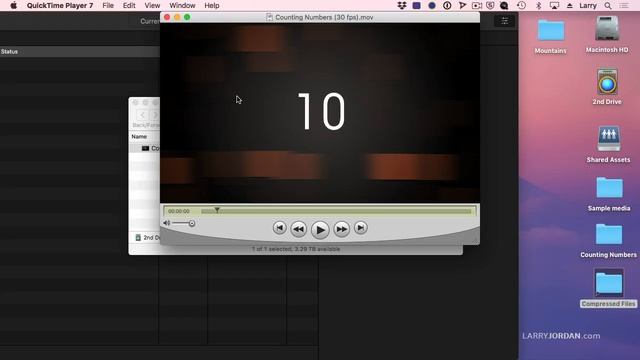Open the Help menu
The height and width of the screenshot is (360, 640).
(212, 6)
